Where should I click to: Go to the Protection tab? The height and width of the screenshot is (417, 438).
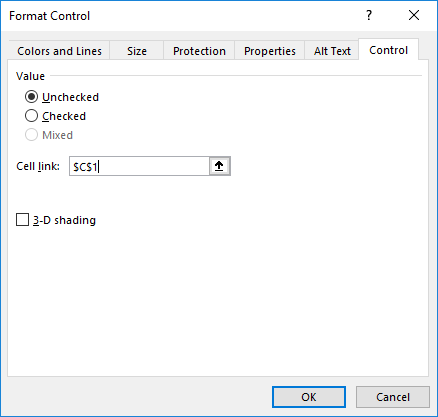click(199, 51)
